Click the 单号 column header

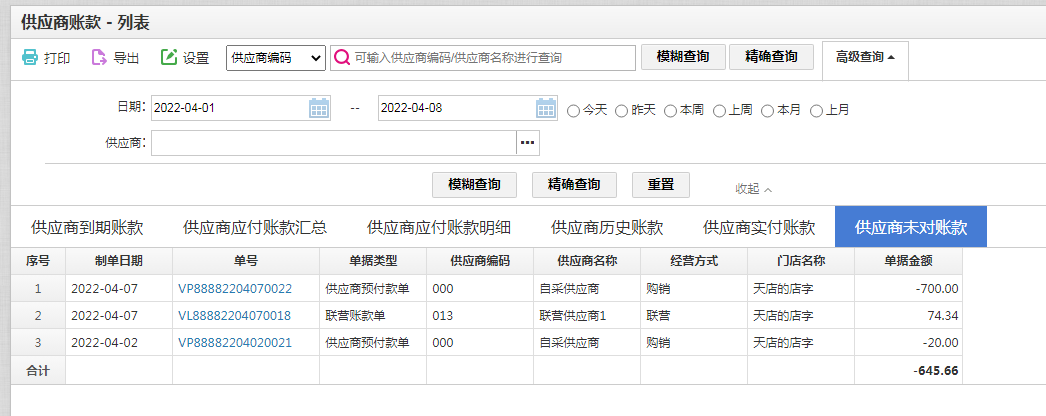[x=246, y=261]
